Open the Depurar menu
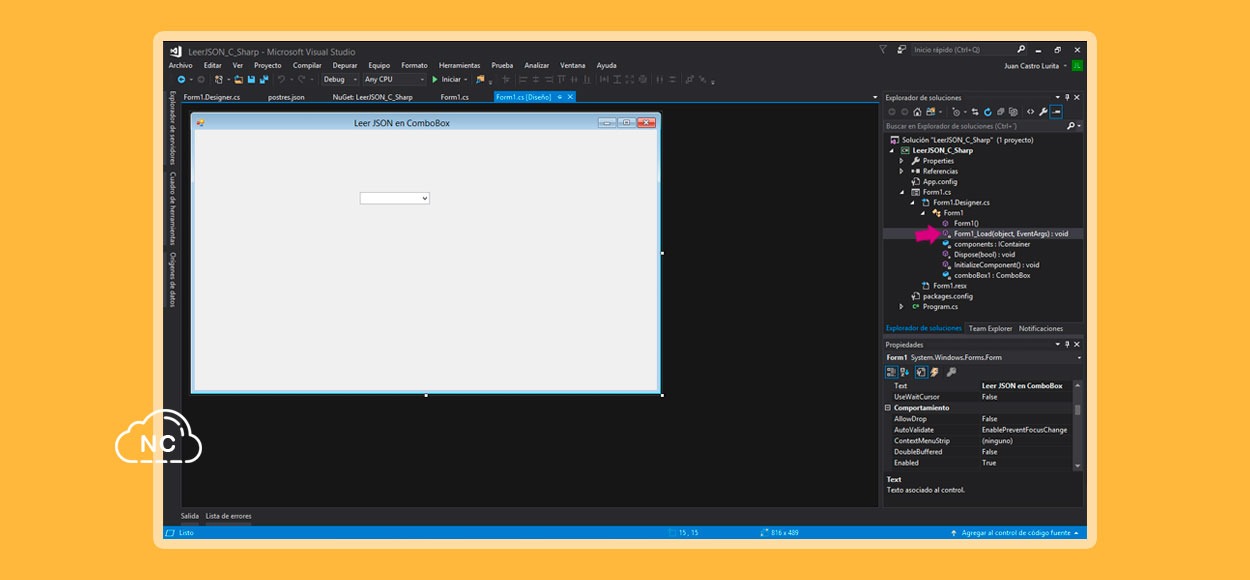This screenshot has width=1250, height=580. pyautogui.click(x=345, y=65)
